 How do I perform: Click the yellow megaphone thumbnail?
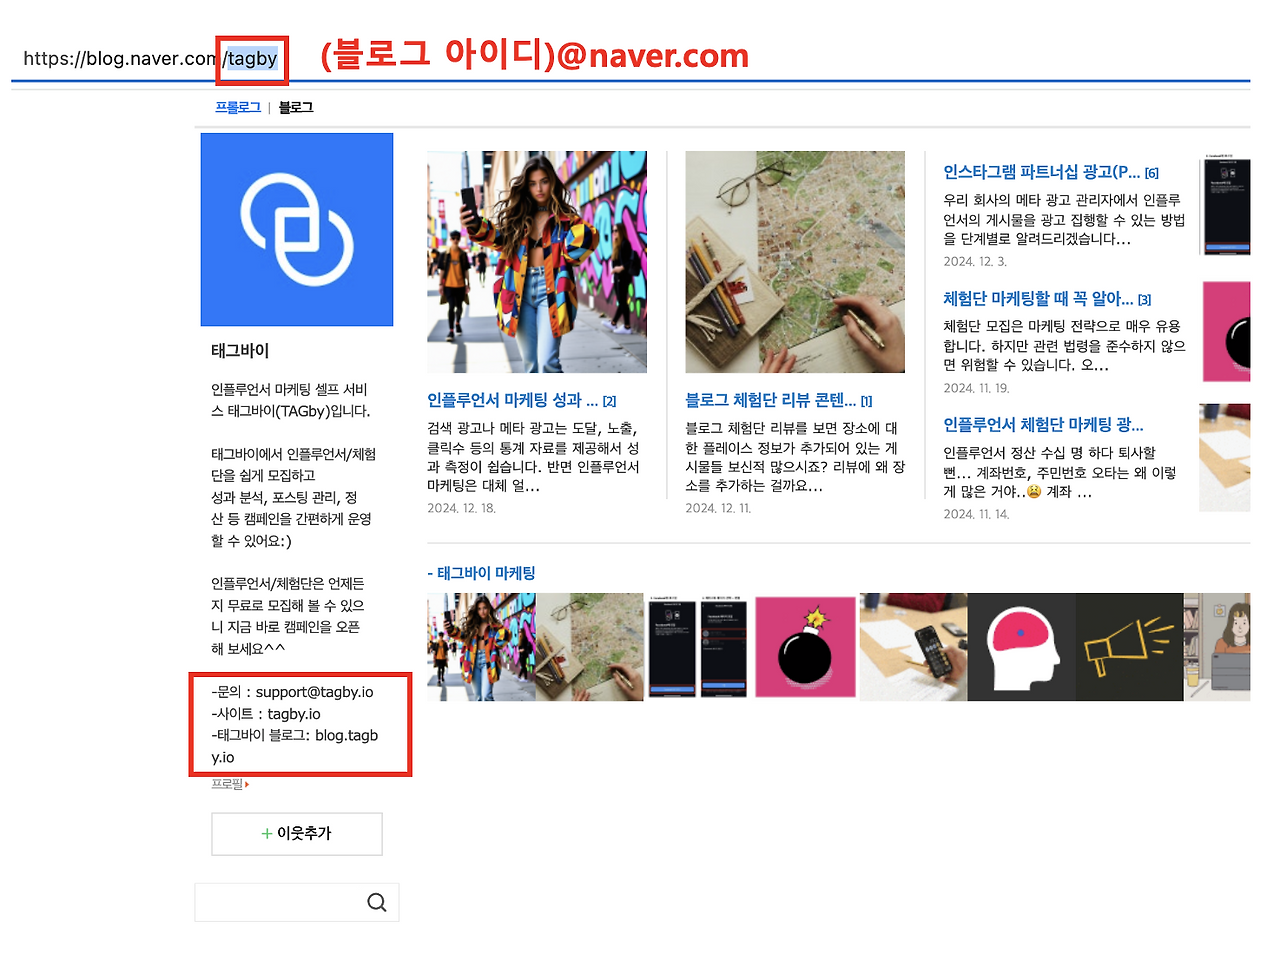tap(1128, 646)
